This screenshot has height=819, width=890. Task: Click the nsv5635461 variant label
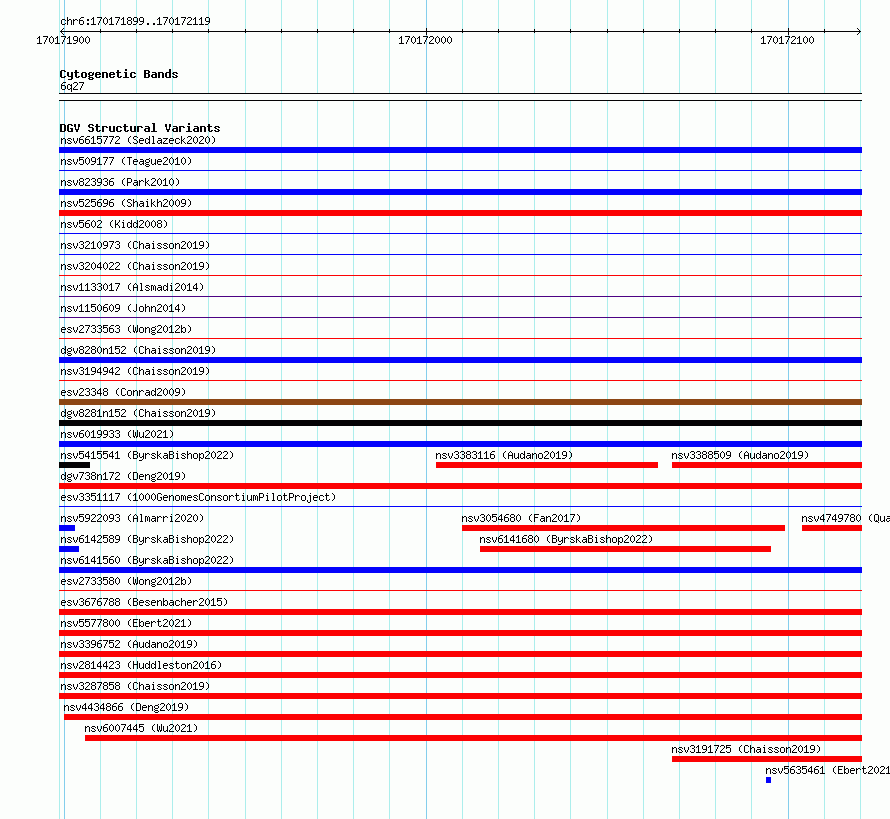pos(828,770)
